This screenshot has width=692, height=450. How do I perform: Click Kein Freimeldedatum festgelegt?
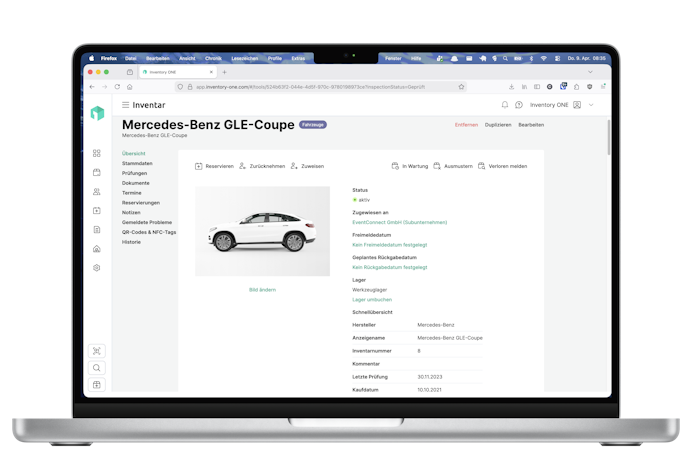pyautogui.click(x=390, y=245)
